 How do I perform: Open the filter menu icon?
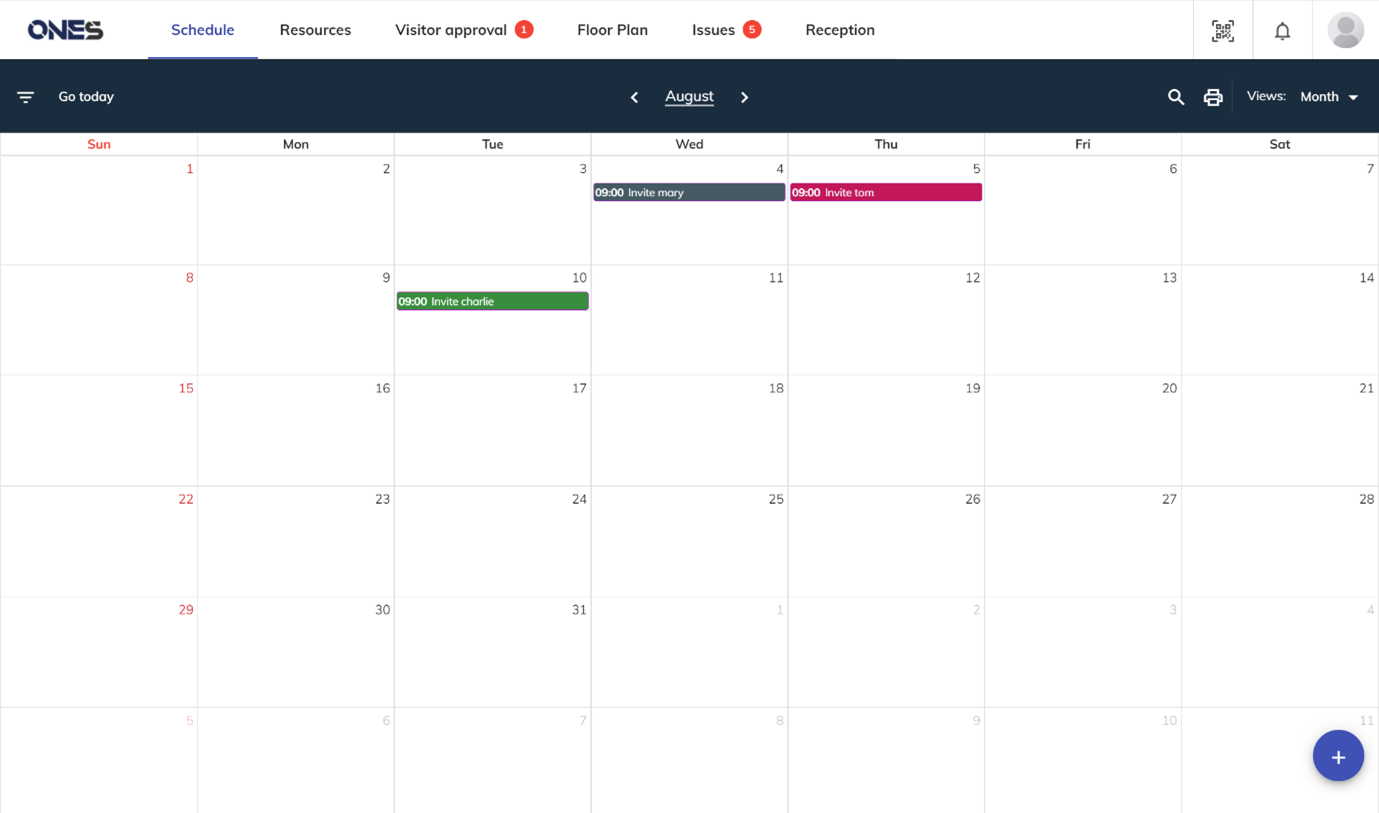click(x=26, y=97)
